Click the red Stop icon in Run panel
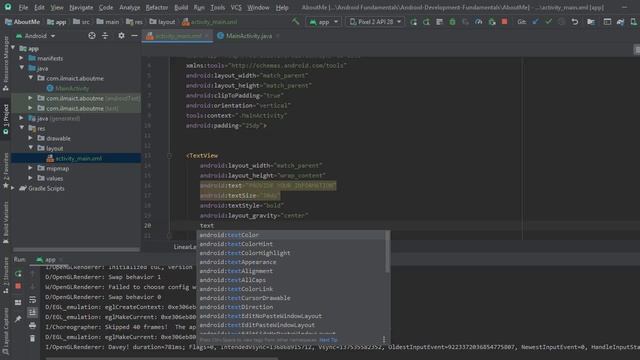Screen dimensions: 640x360 point(18,286)
